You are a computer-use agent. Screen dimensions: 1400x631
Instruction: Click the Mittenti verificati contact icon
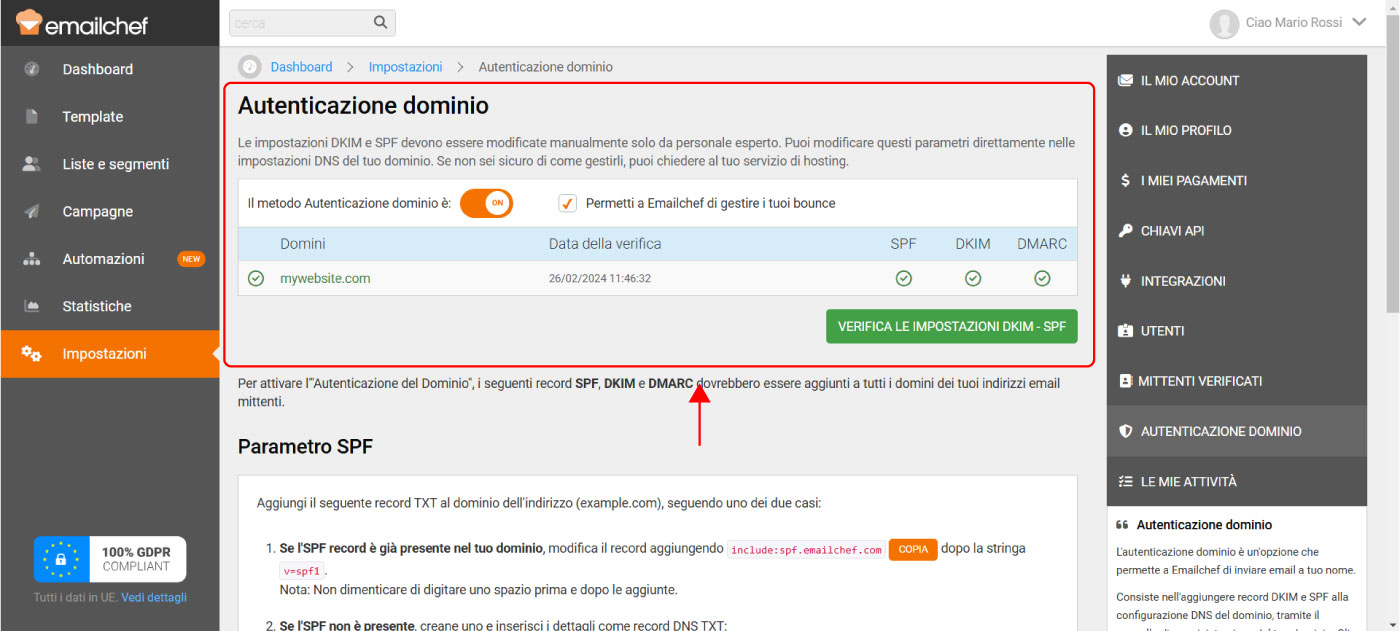[x=1126, y=381]
